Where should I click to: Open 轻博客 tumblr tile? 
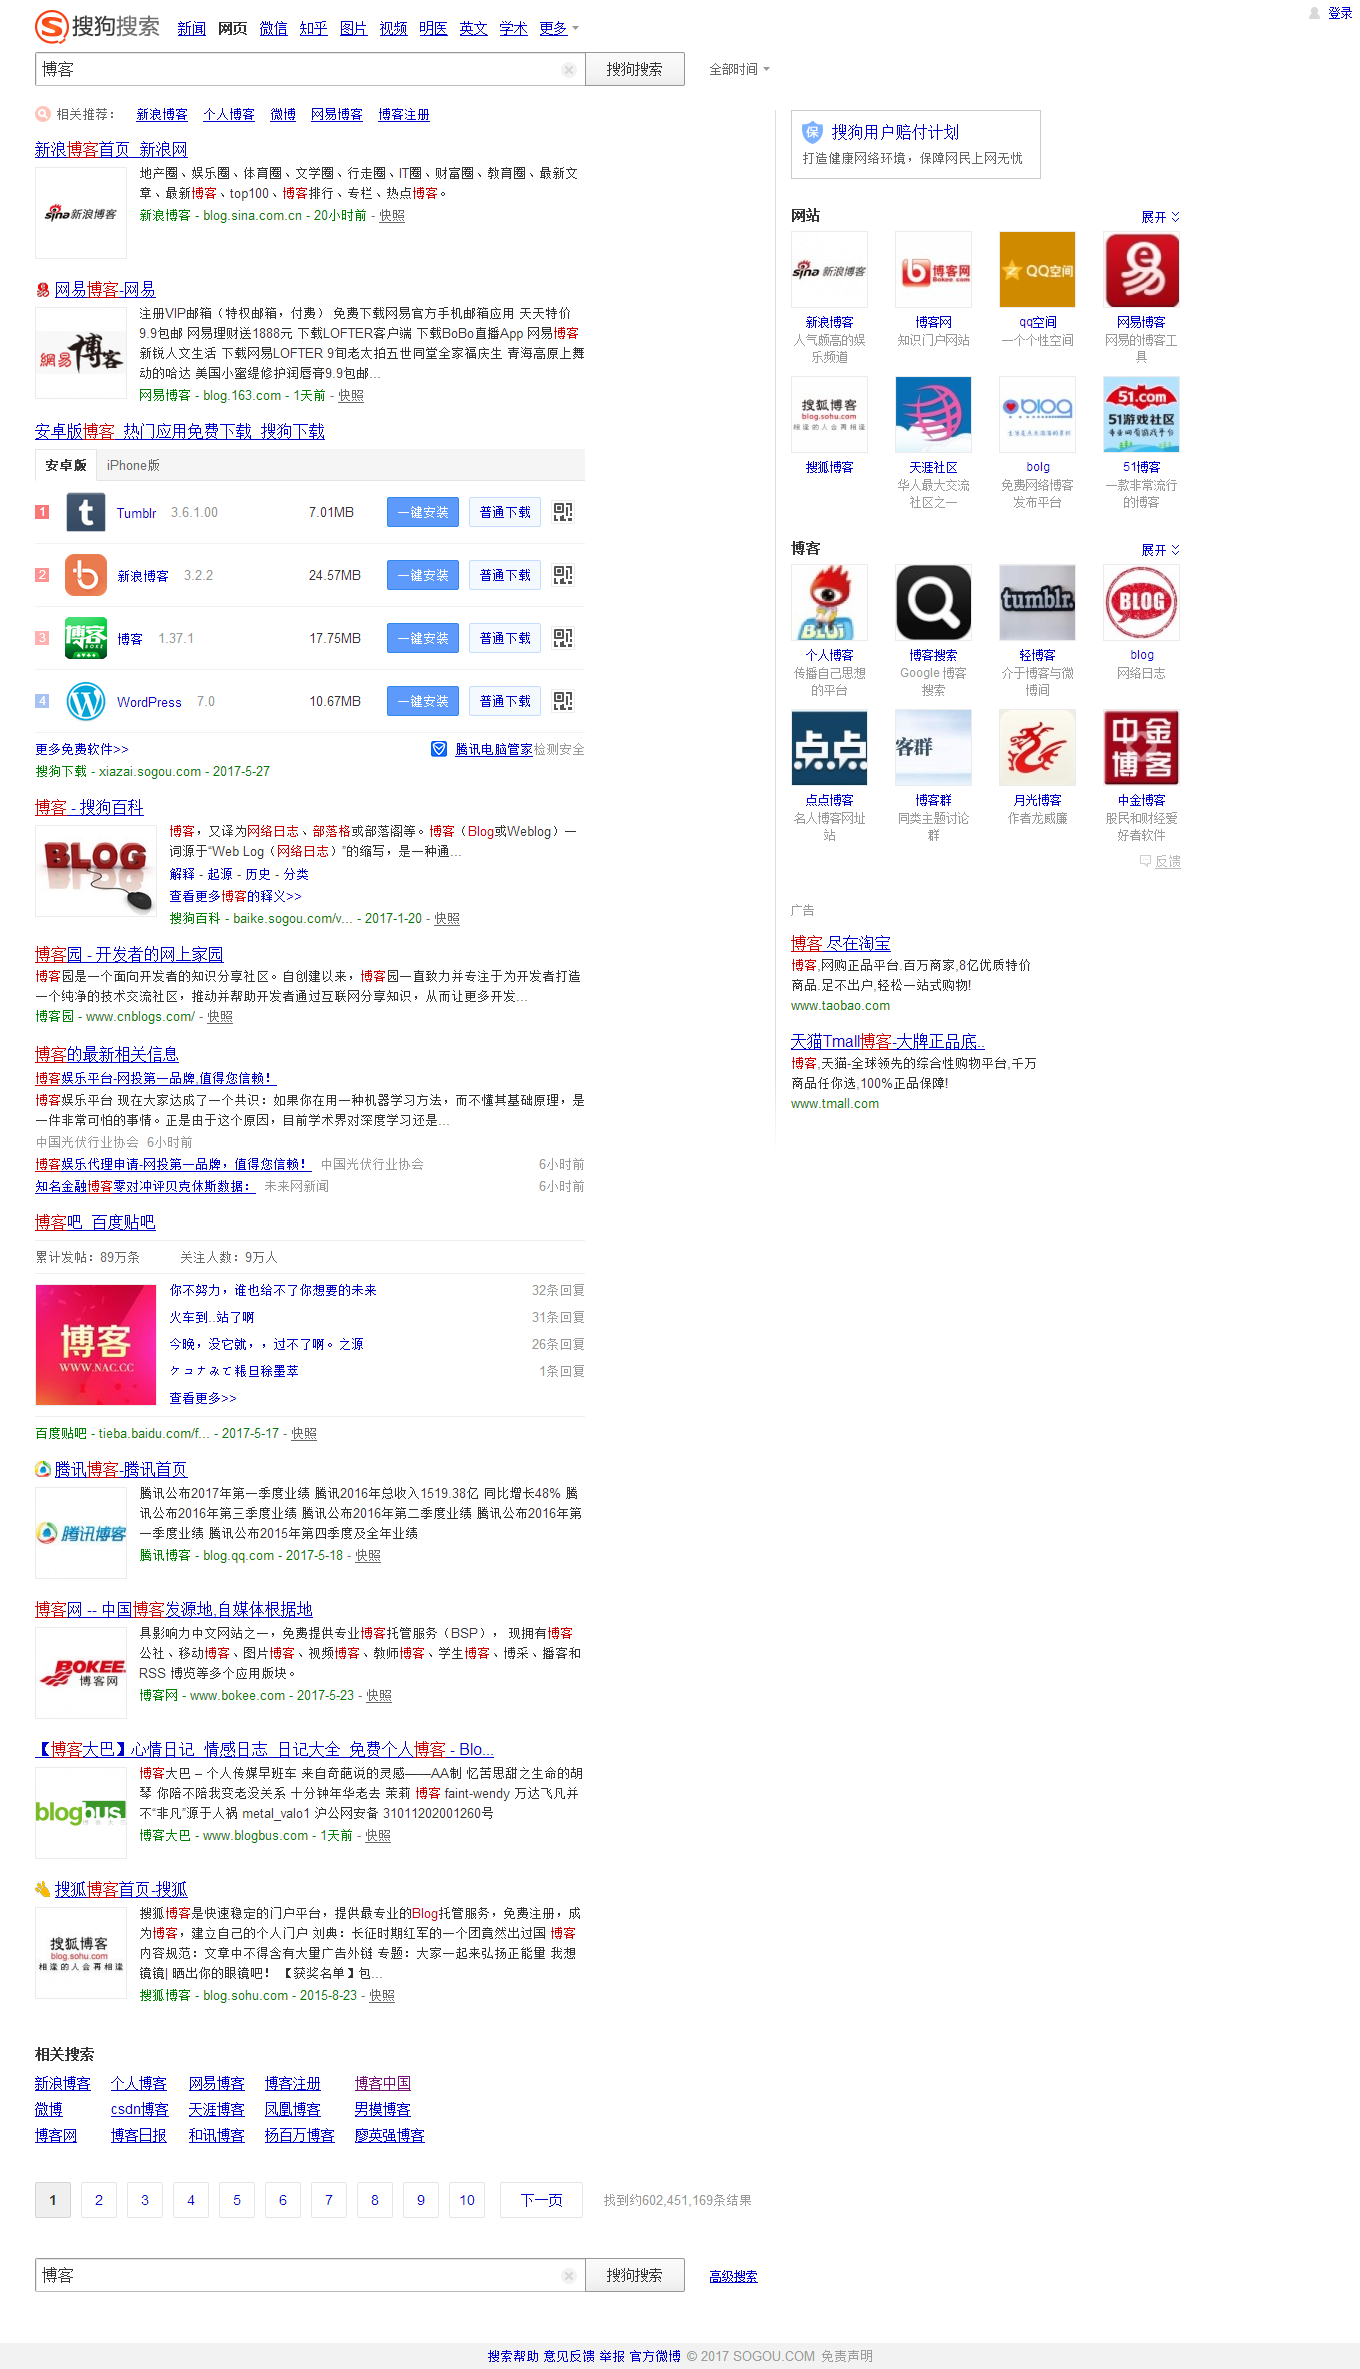pyautogui.click(x=1037, y=603)
